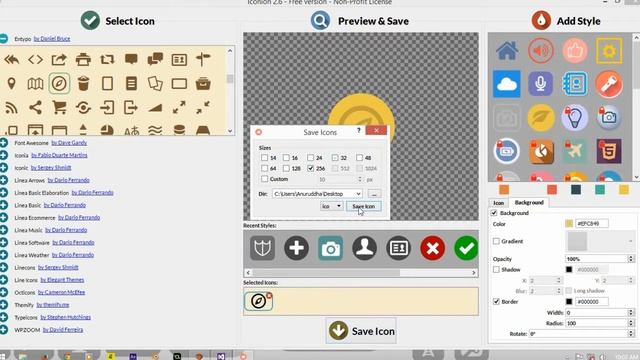The height and width of the screenshot is (360, 640).
Task: Open the by Daniel Bruce link
Action: [52, 39]
